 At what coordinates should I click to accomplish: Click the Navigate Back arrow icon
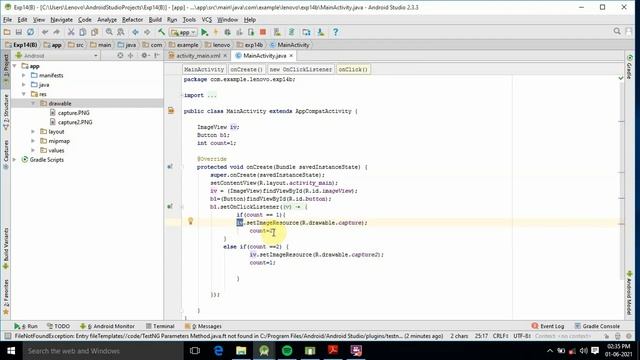click(135, 32)
